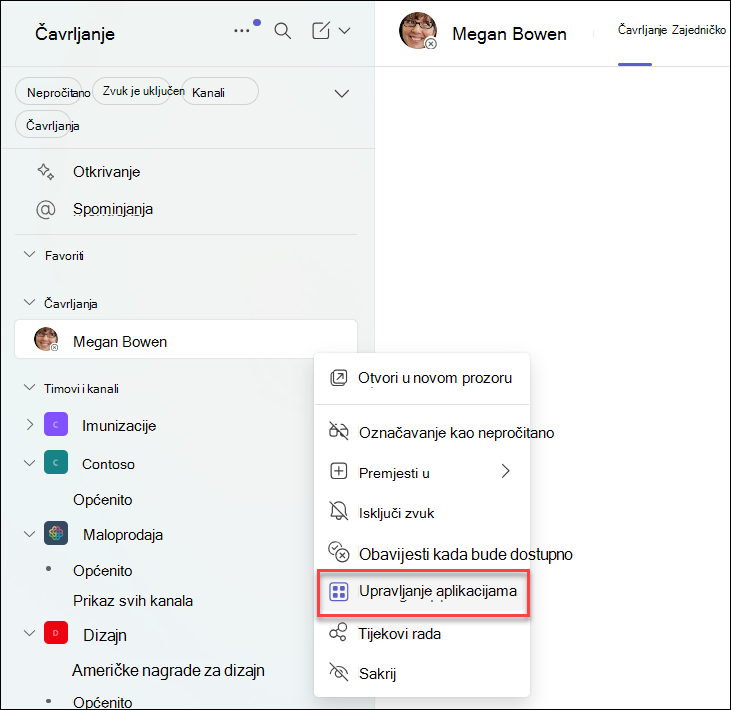The width and height of the screenshot is (731, 710).
Task: Open the Premjesti u submenu
Action: click(x=422, y=473)
